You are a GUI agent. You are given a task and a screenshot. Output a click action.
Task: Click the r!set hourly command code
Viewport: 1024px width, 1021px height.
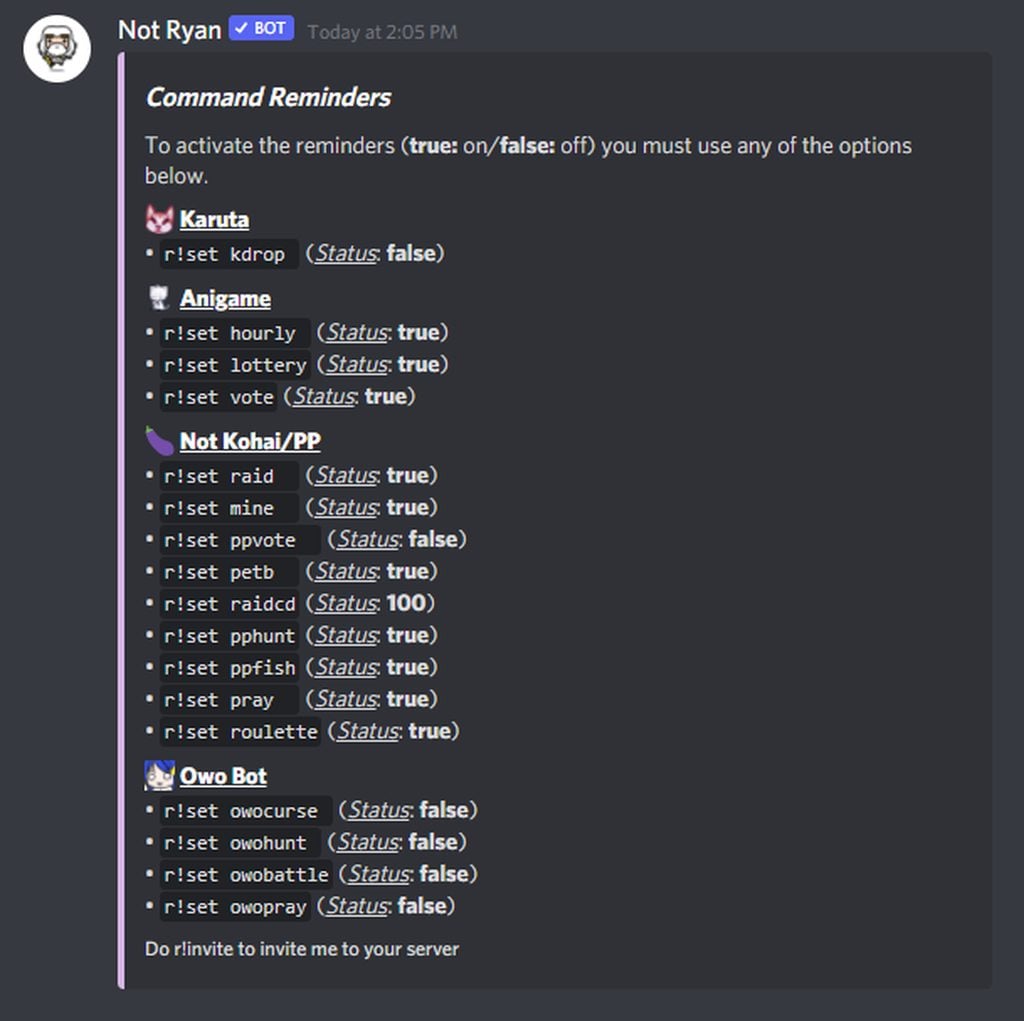coord(234,333)
